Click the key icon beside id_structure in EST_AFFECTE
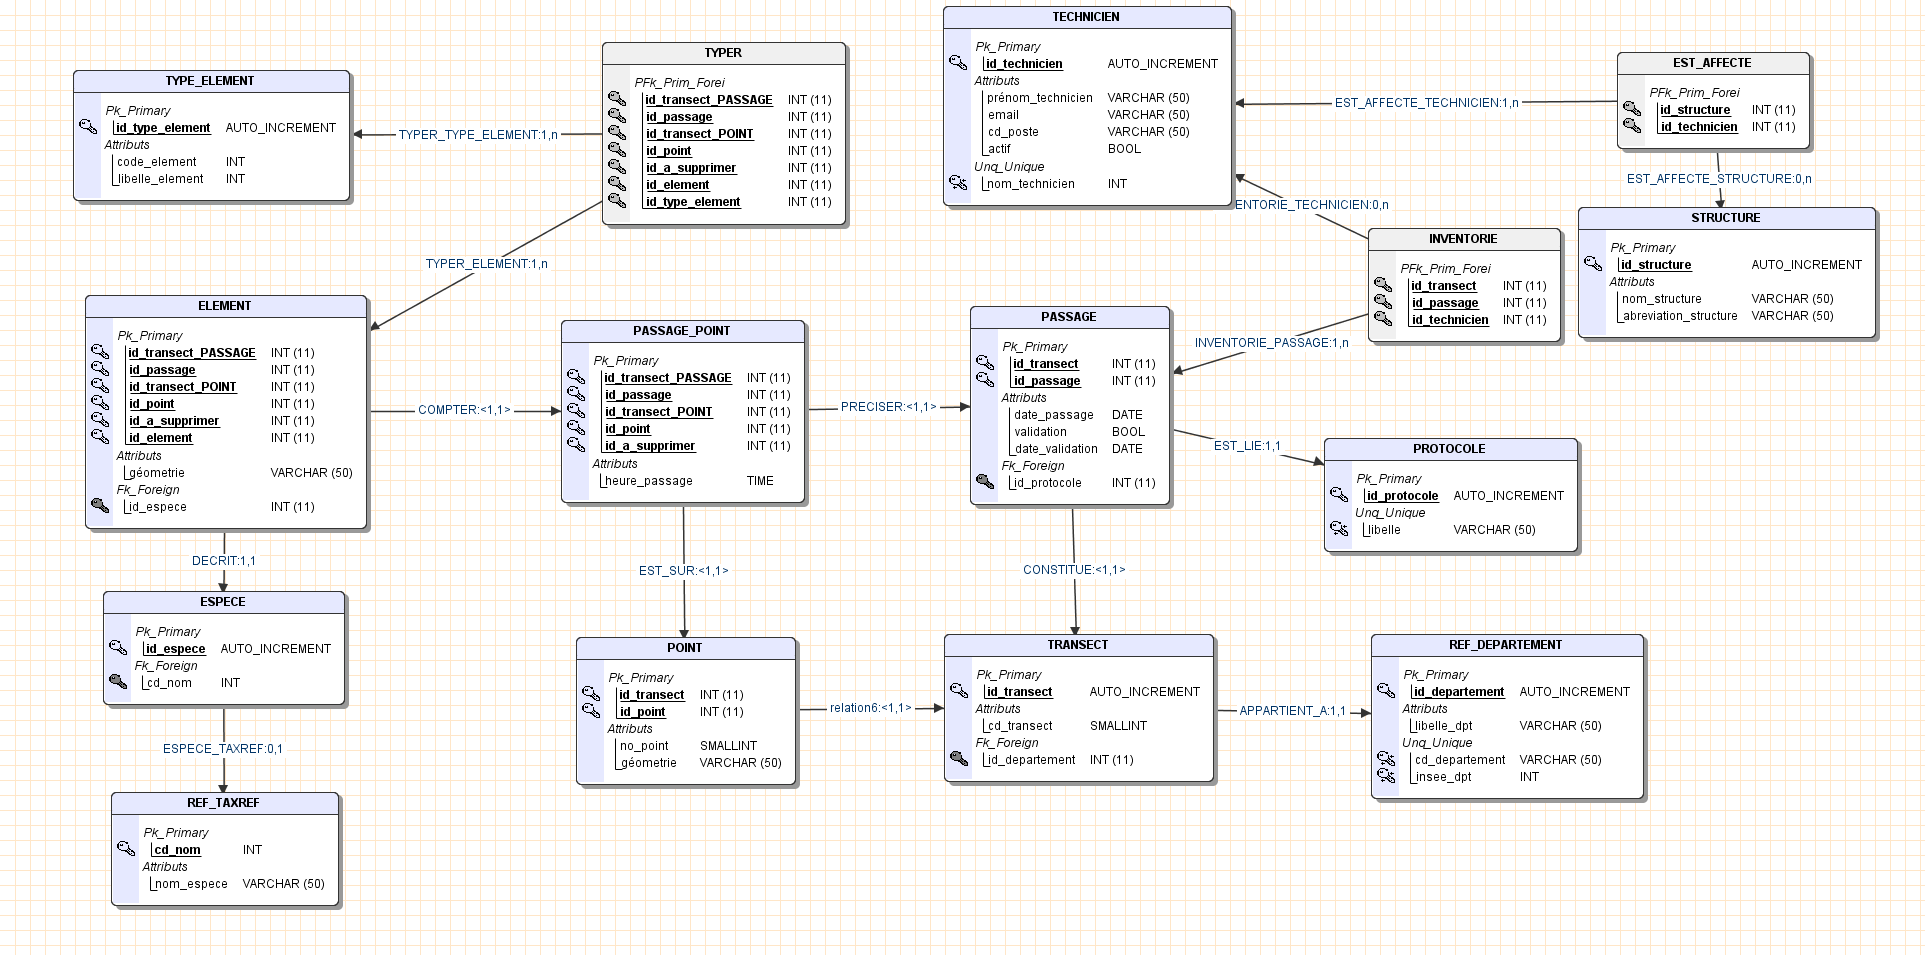The image size is (1925, 955). tap(1632, 109)
